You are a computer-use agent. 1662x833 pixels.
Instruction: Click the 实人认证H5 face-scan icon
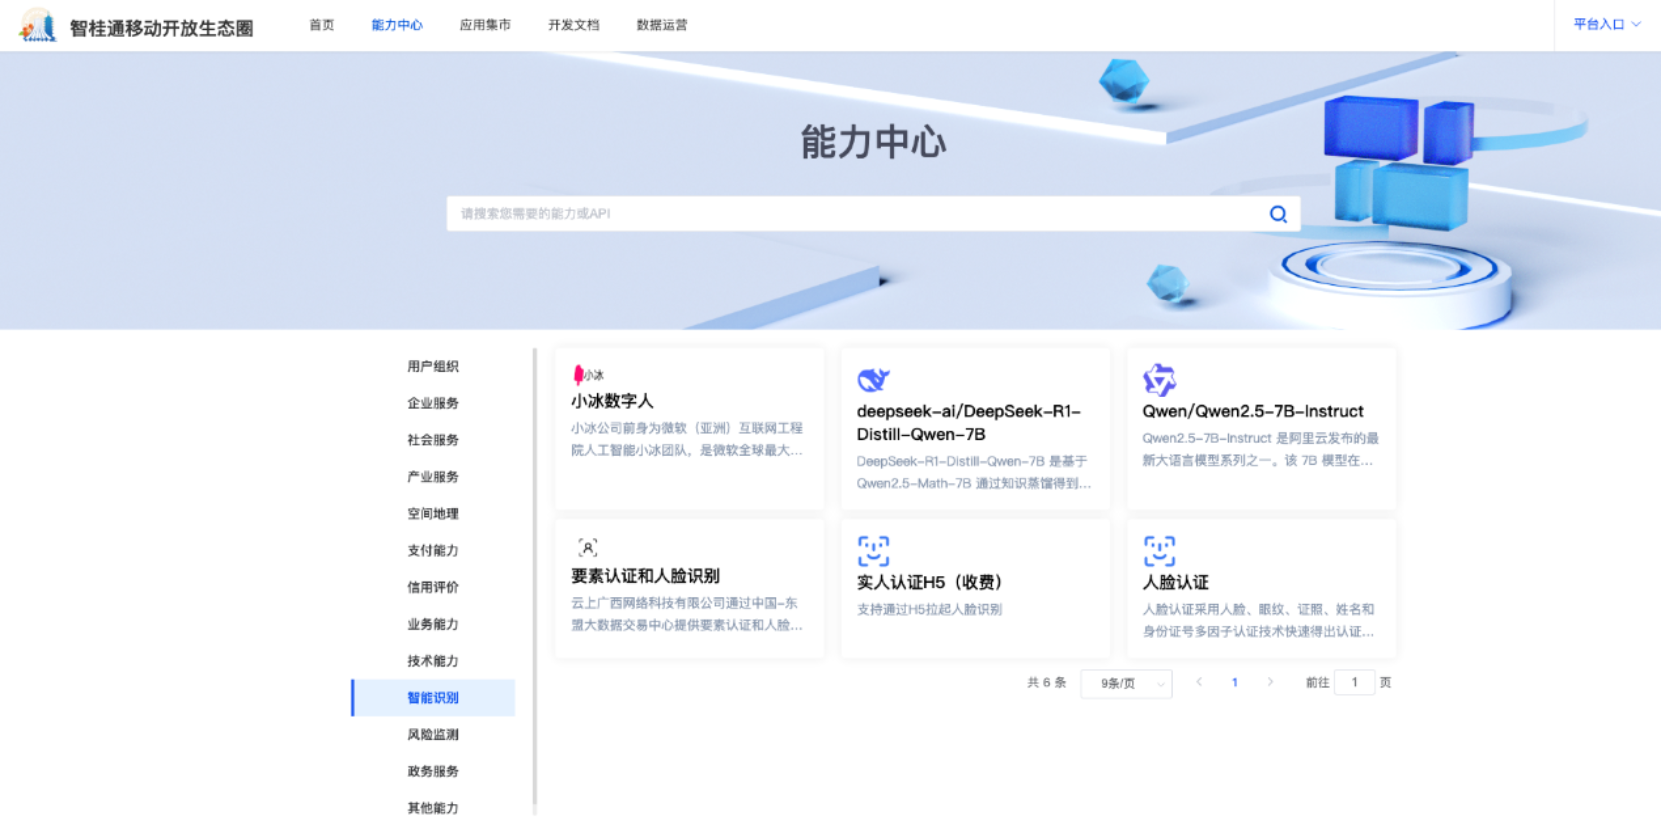[873, 551]
